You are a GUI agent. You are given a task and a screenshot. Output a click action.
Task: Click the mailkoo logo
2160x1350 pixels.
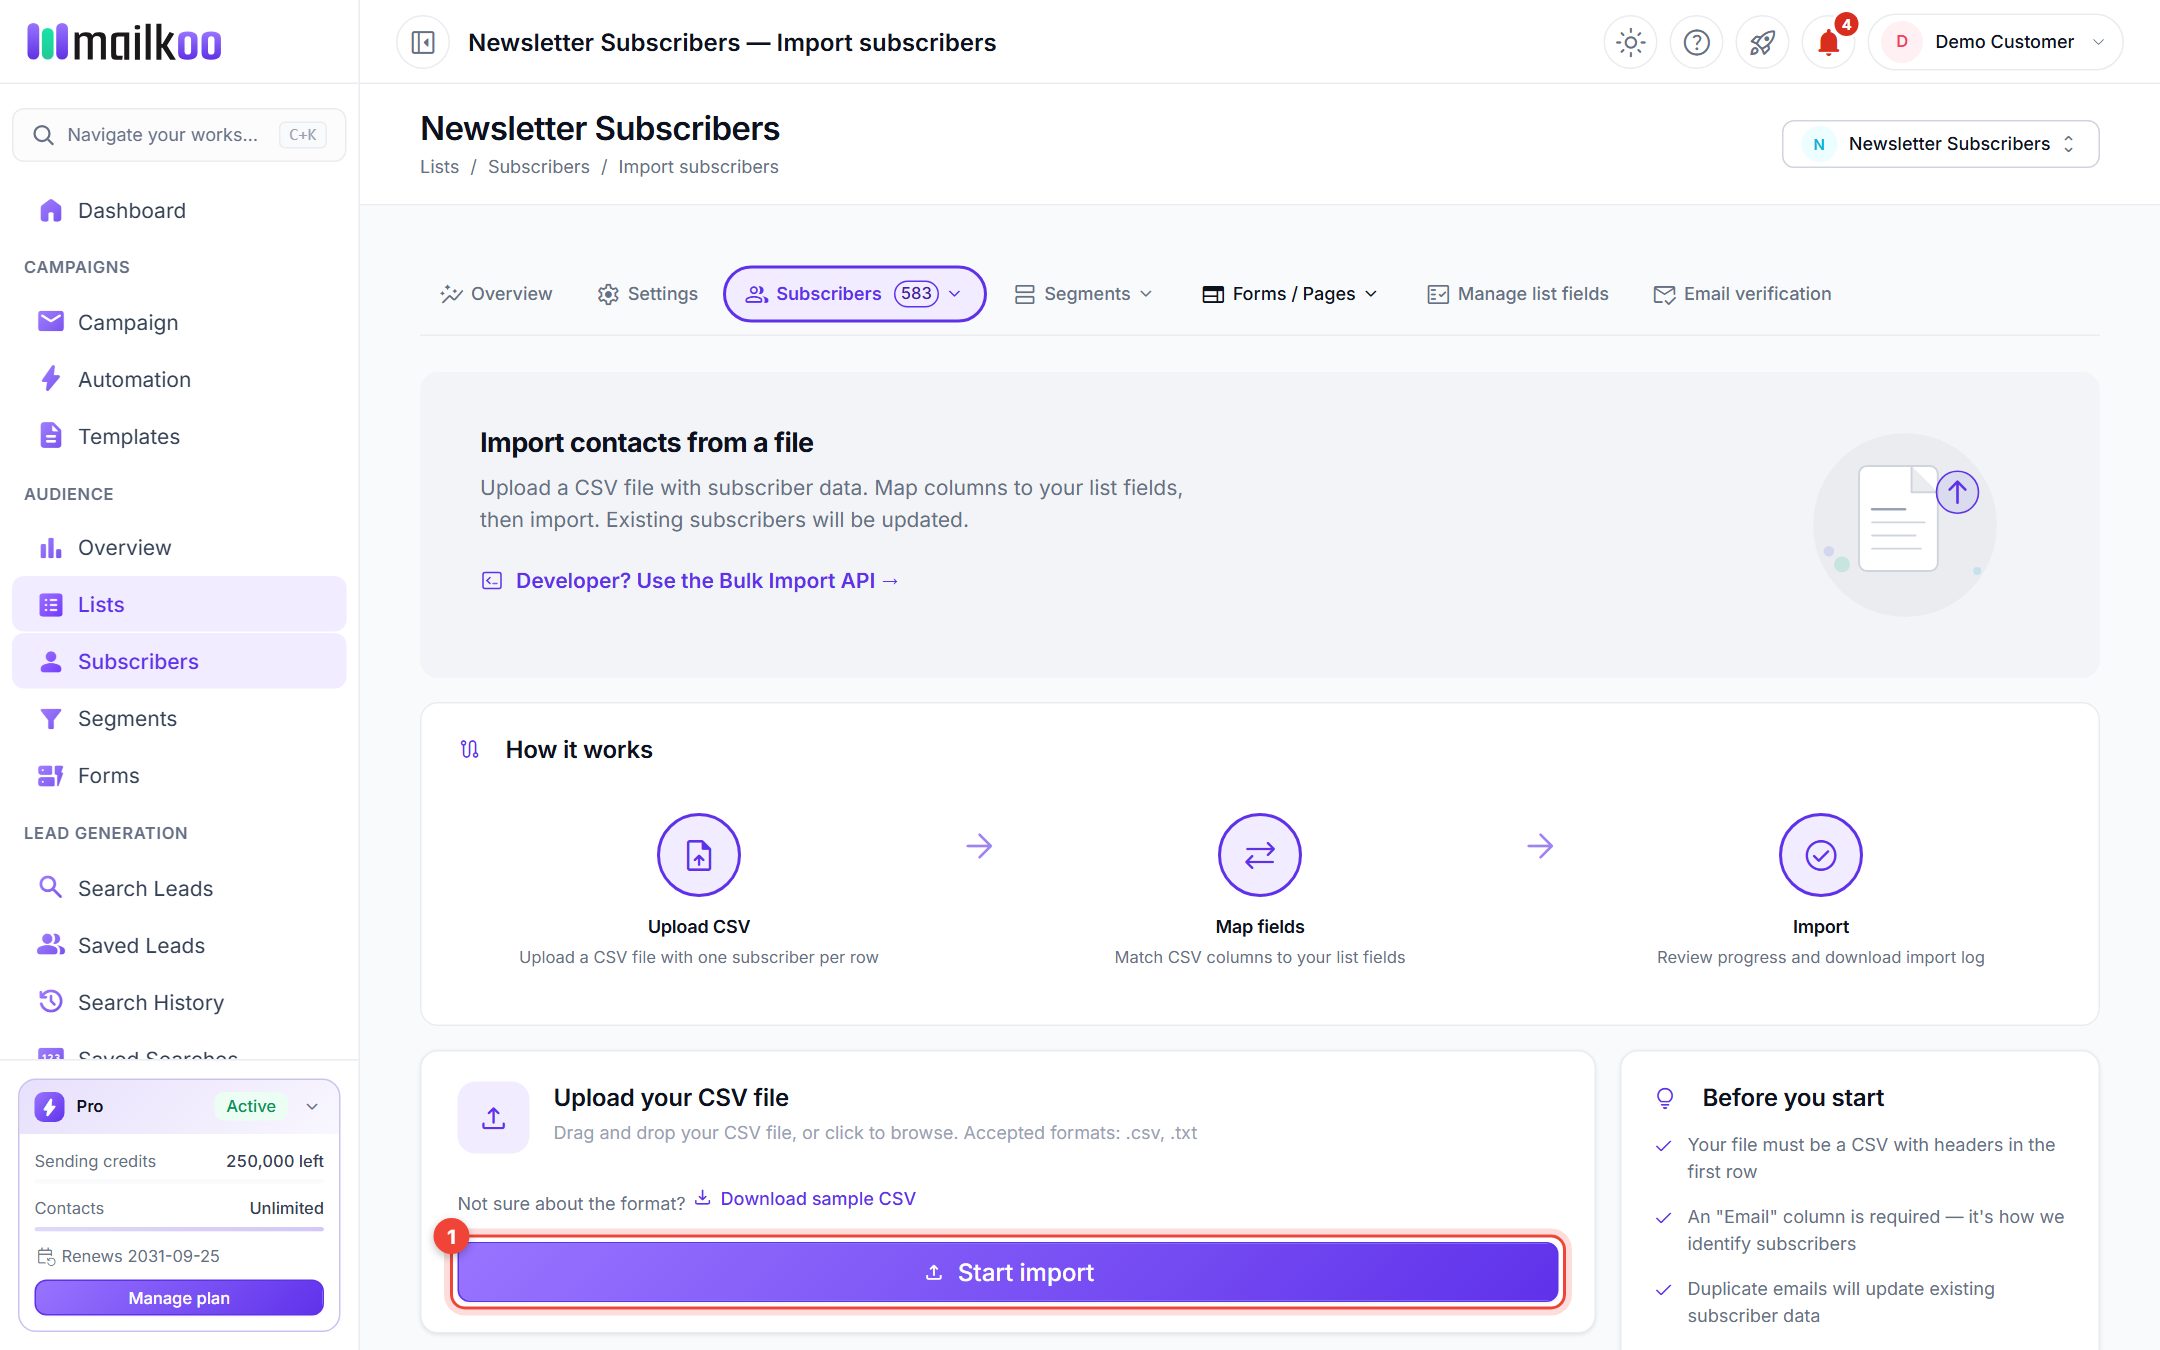click(124, 42)
